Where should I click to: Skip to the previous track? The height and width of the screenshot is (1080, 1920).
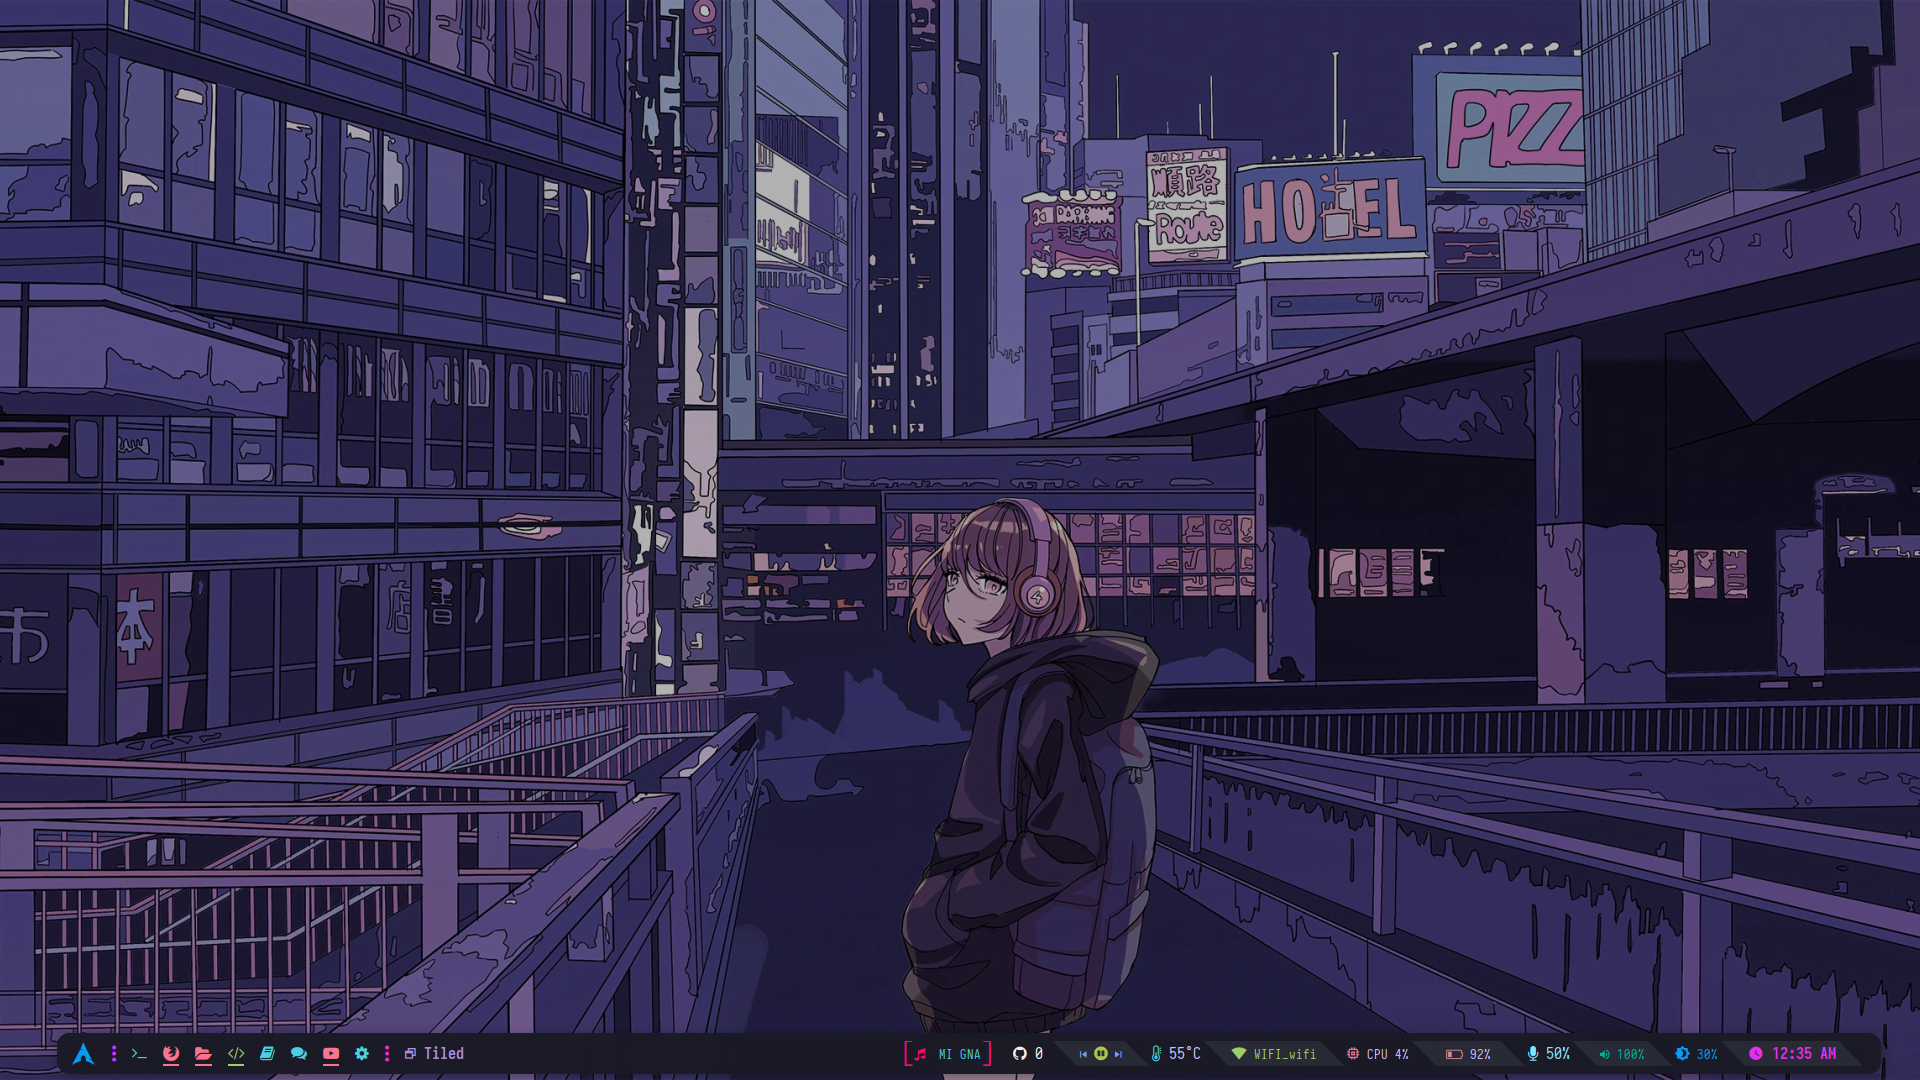(1082, 1054)
